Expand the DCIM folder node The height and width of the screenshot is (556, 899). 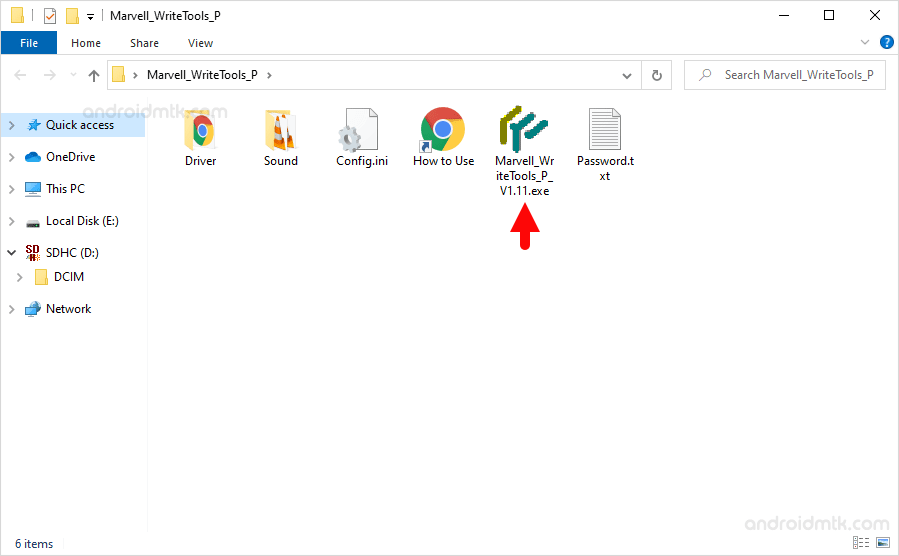(x=19, y=277)
